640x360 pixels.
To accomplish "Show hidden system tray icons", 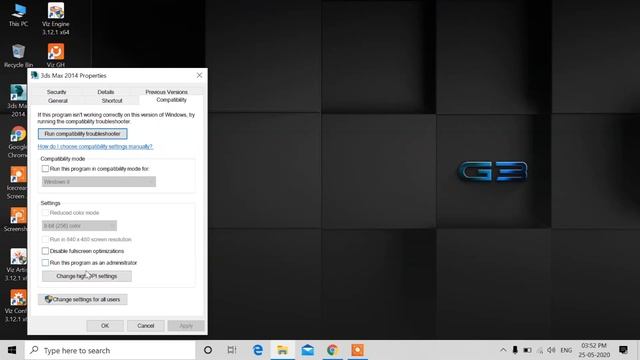I will point(503,350).
